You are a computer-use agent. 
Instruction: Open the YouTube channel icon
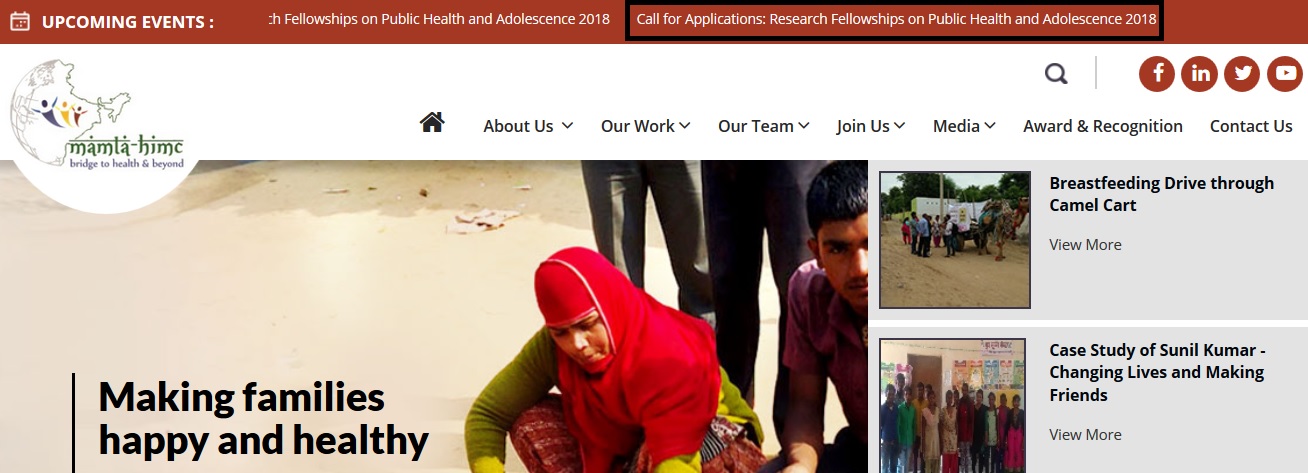1285,73
